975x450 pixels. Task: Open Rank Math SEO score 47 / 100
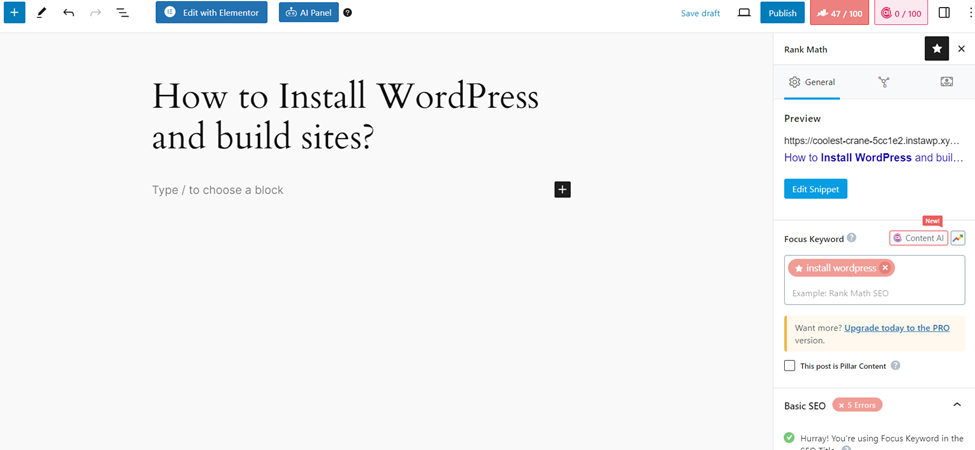pyautogui.click(x=839, y=13)
